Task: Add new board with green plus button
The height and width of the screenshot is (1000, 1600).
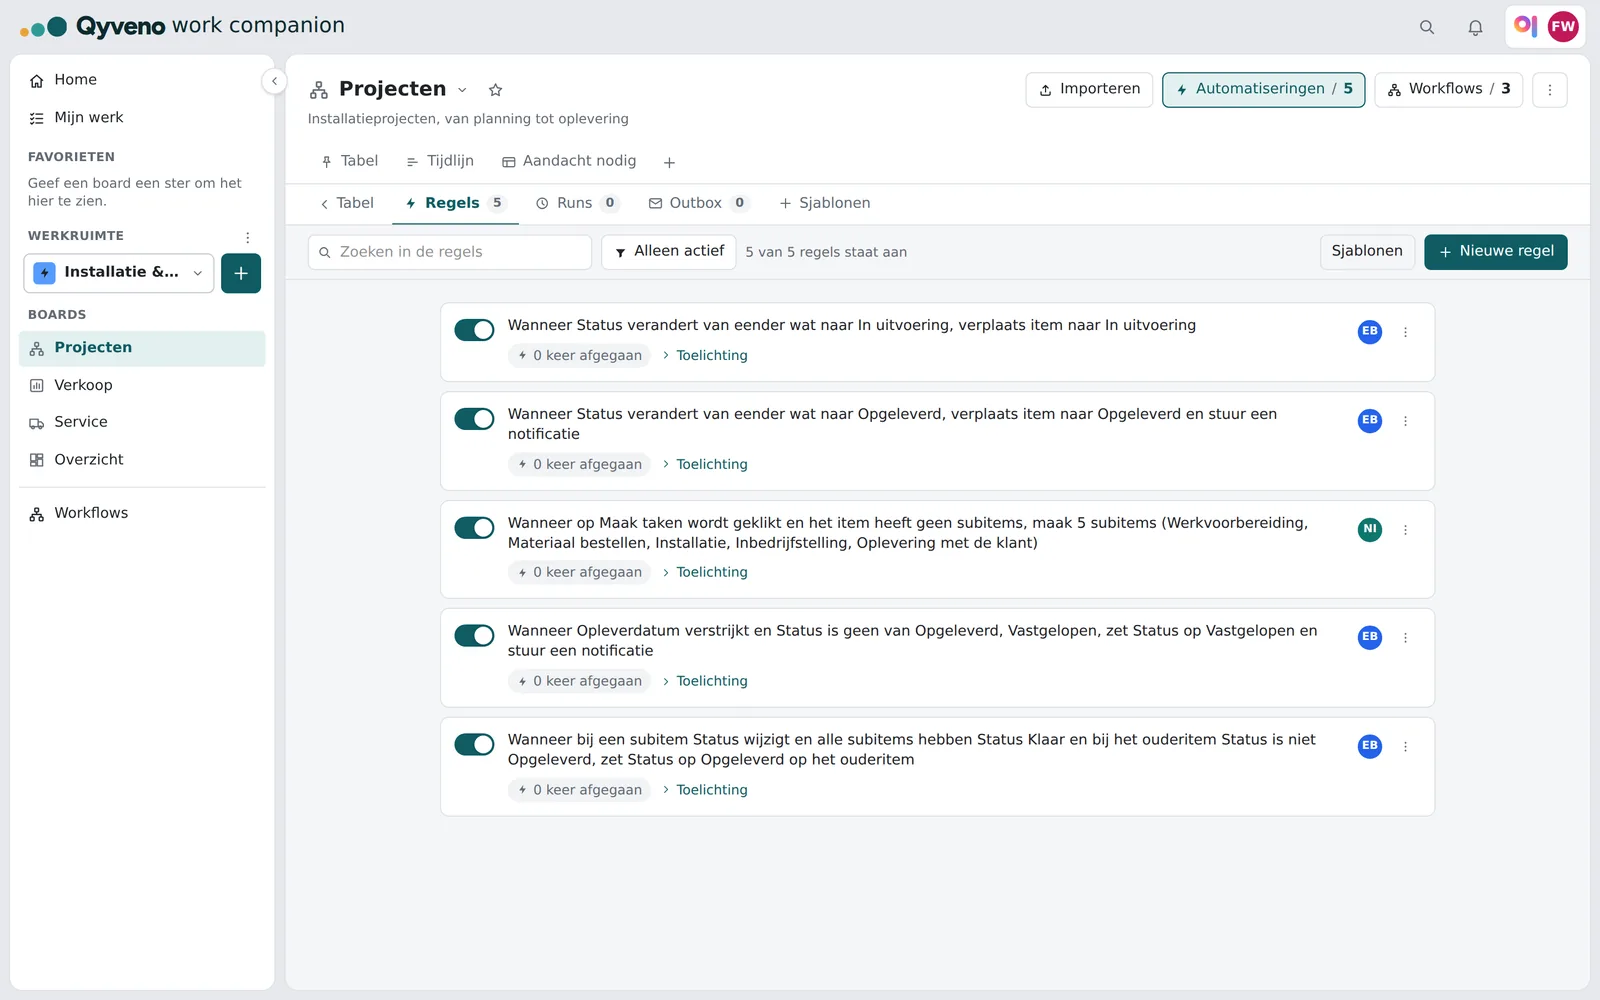Action: point(241,273)
